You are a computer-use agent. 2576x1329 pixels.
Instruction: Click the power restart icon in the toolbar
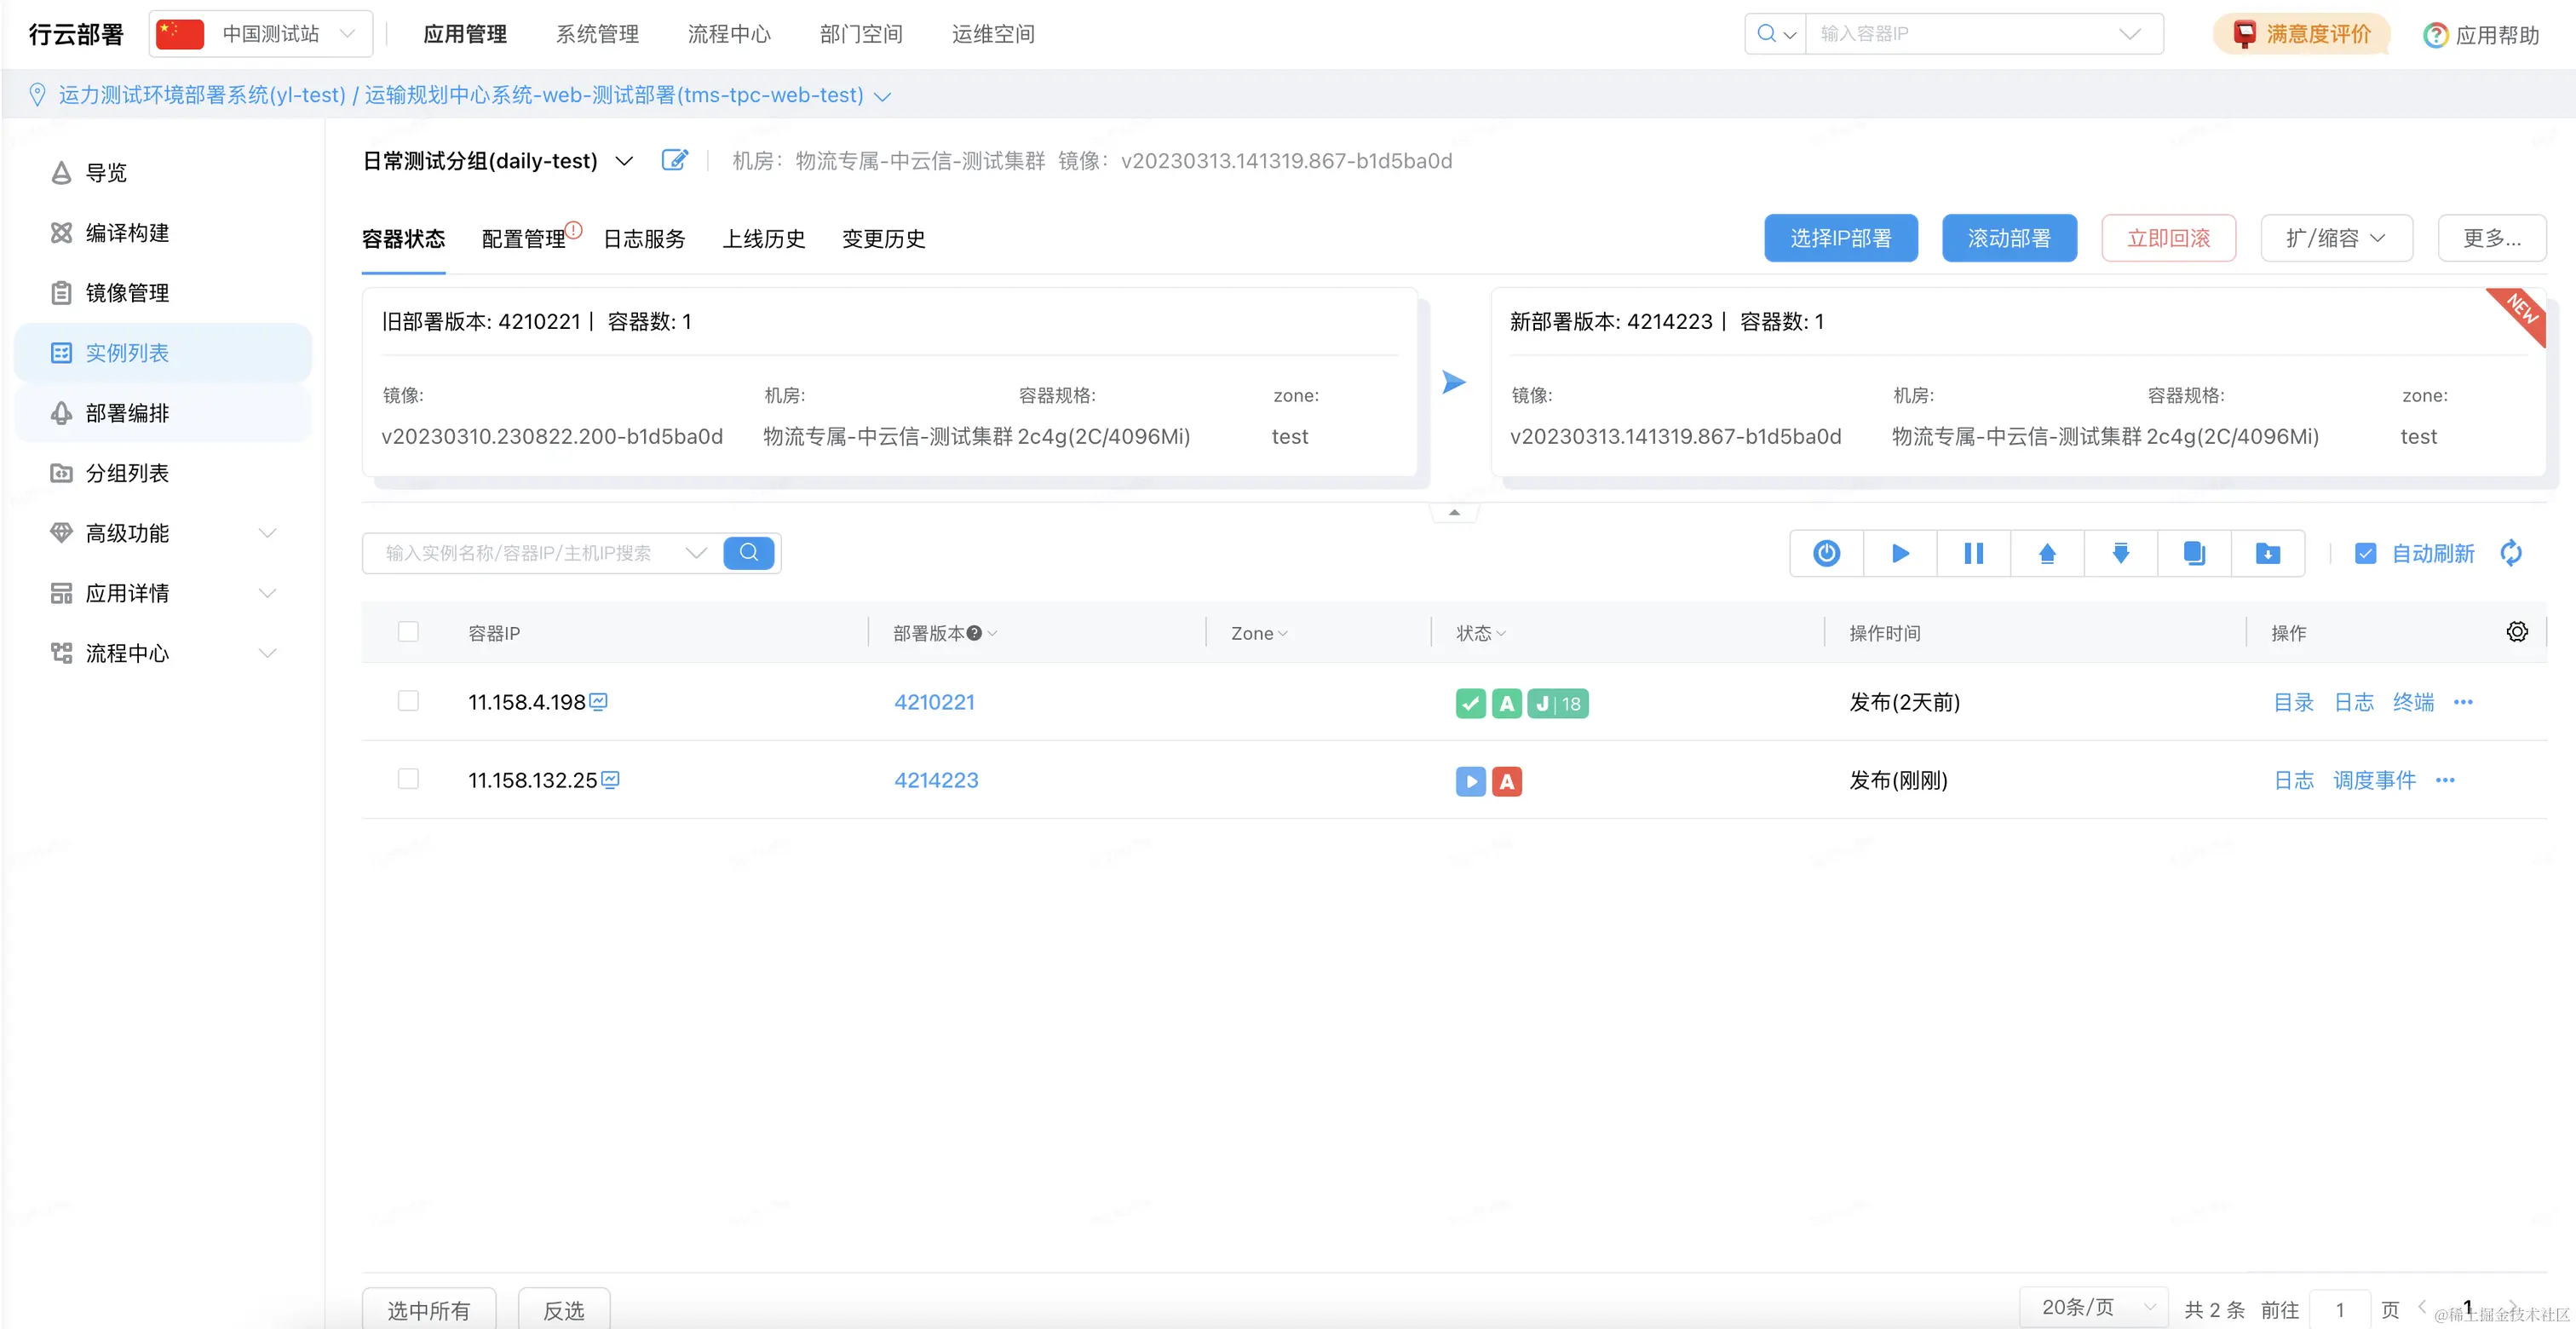1826,553
